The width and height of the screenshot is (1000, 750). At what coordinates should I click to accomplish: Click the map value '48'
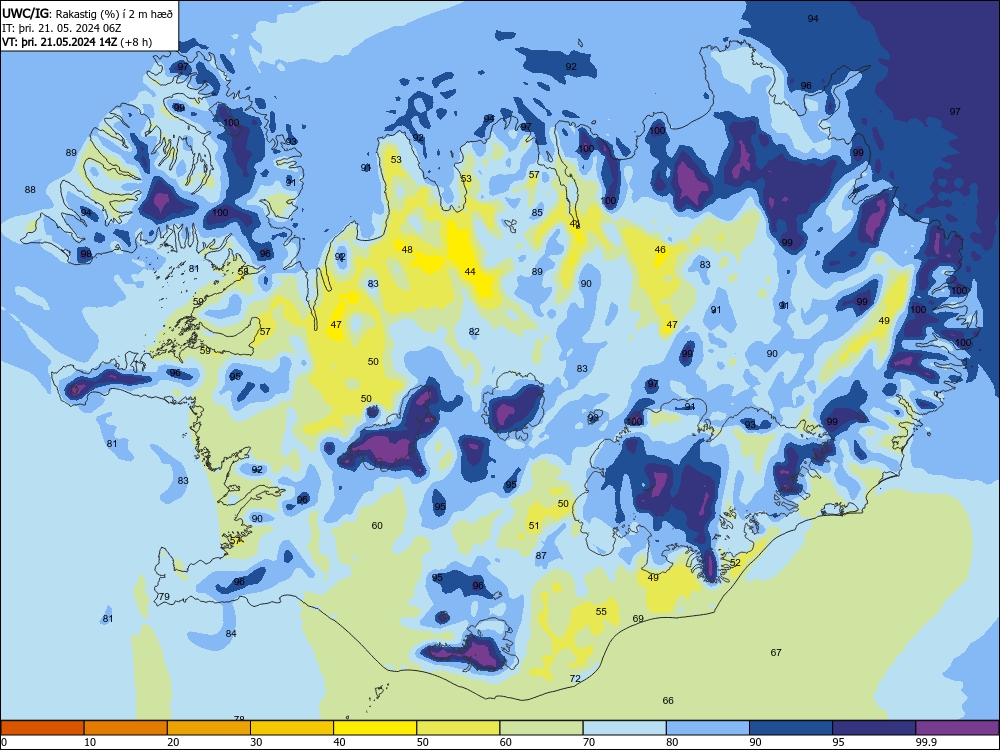click(407, 249)
